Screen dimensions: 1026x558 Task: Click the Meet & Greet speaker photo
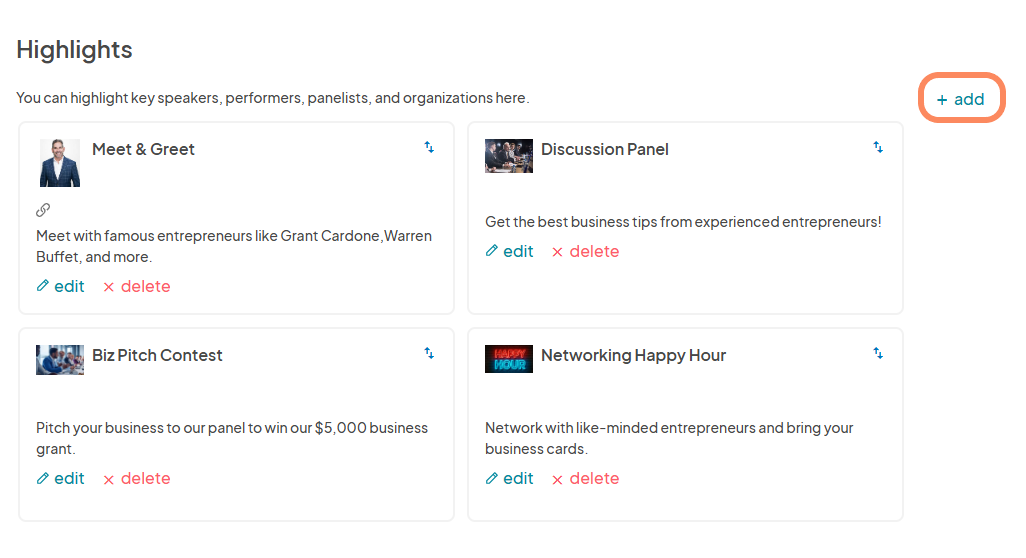[60, 163]
